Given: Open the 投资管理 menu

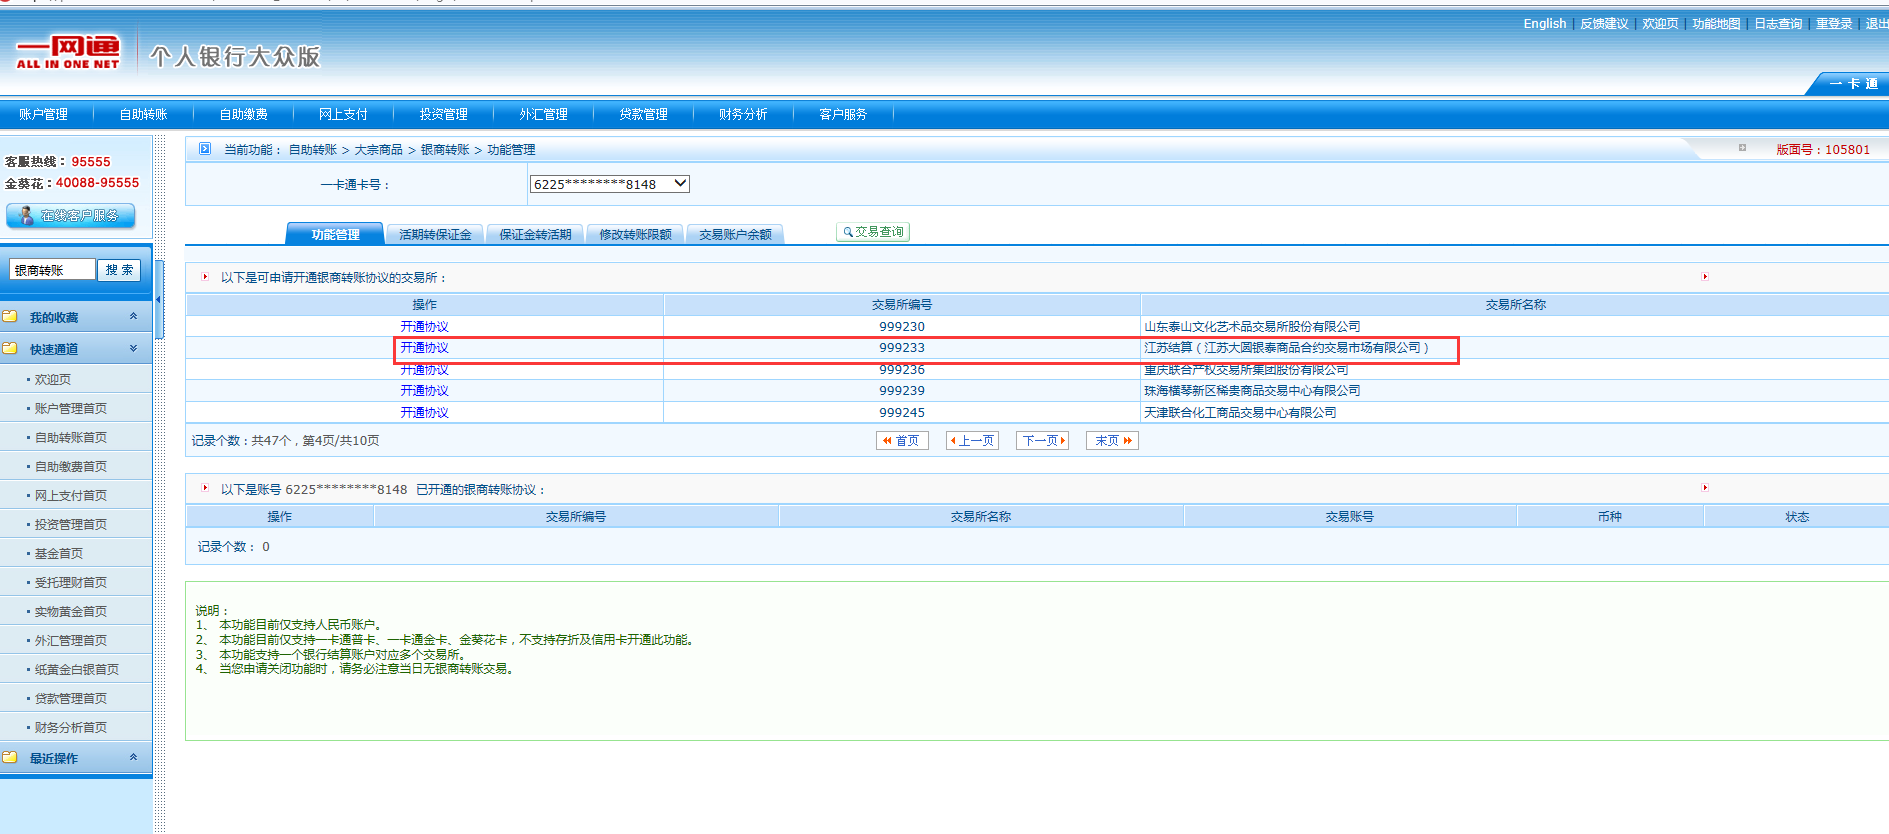Looking at the screenshot, I should [443, 114].
